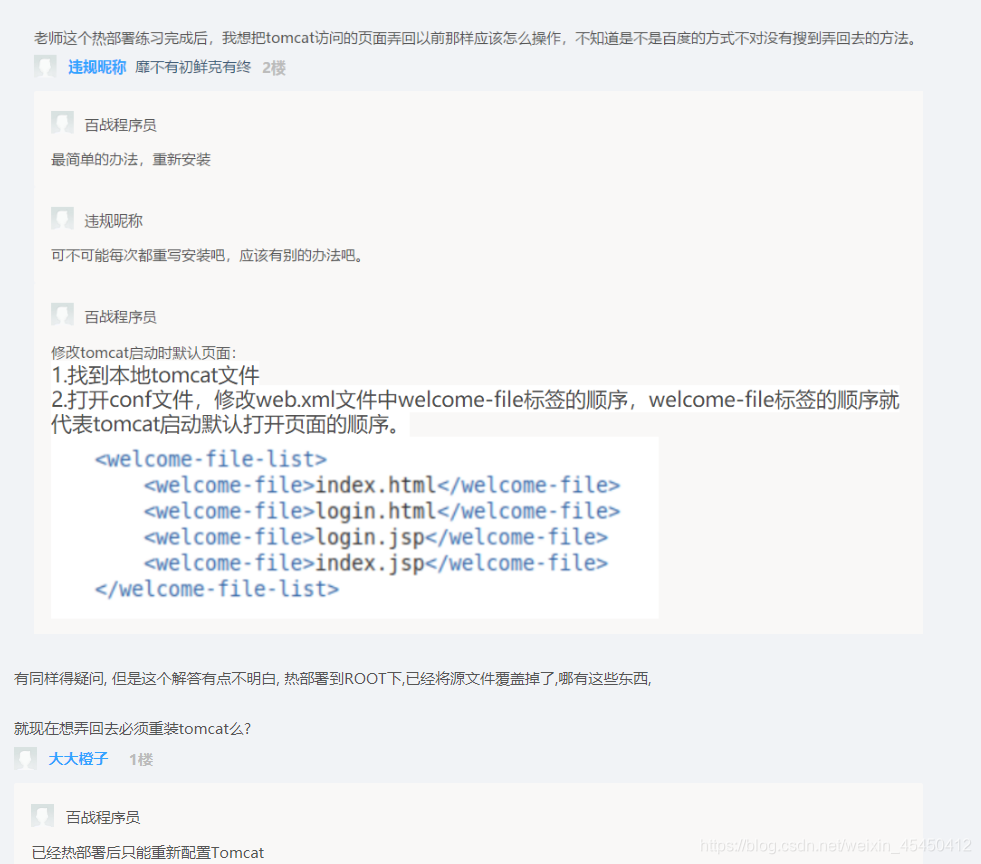Open the 大大橙子 username link
Image resolution: width=981 pixels, height=864 pixels.
click(78, 759)
